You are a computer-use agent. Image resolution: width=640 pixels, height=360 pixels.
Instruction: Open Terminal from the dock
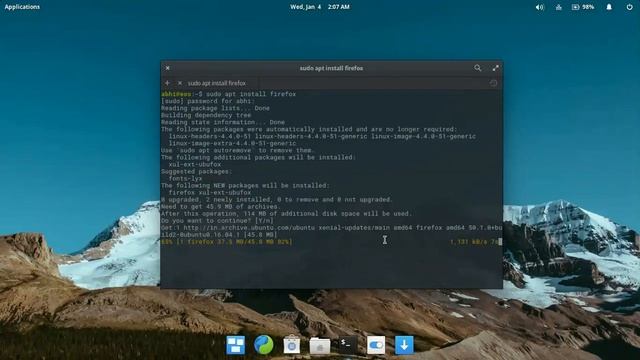[x=347, y=344]
